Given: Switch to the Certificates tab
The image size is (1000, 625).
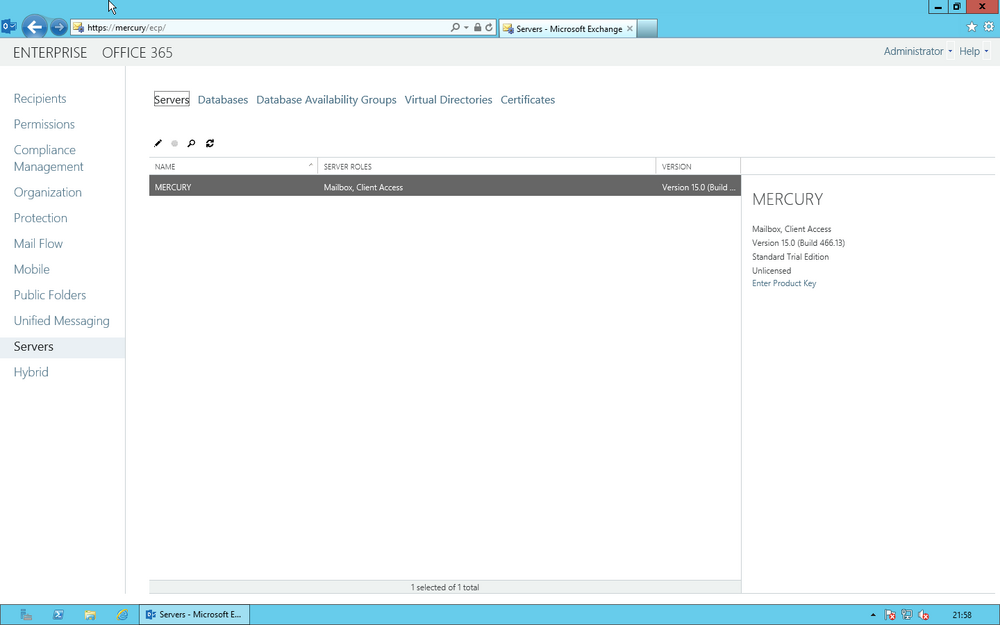Looking at the screenshot, I should [527, 99].
